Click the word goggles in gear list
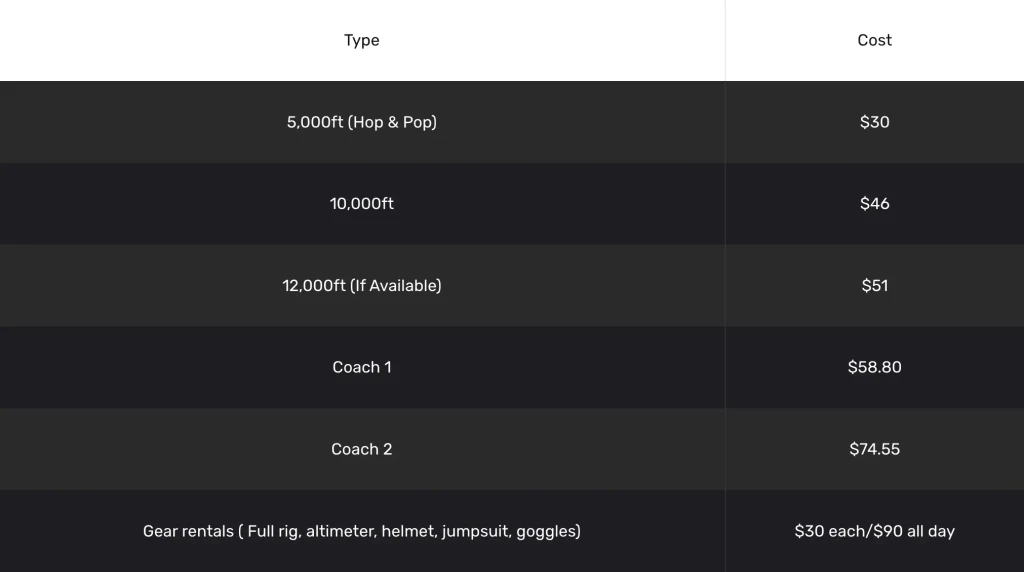The height and width of the screenshot is (572, 1024). (x=546, y=531)
